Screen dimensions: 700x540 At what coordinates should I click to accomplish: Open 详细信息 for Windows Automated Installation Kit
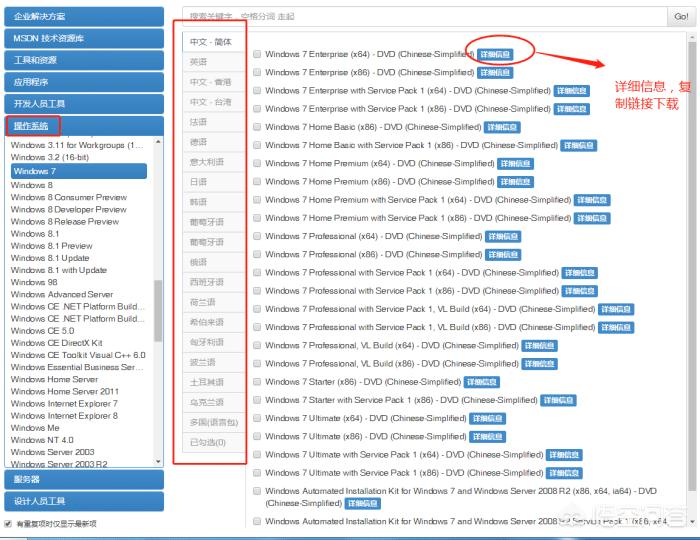[x=362, y=504]
